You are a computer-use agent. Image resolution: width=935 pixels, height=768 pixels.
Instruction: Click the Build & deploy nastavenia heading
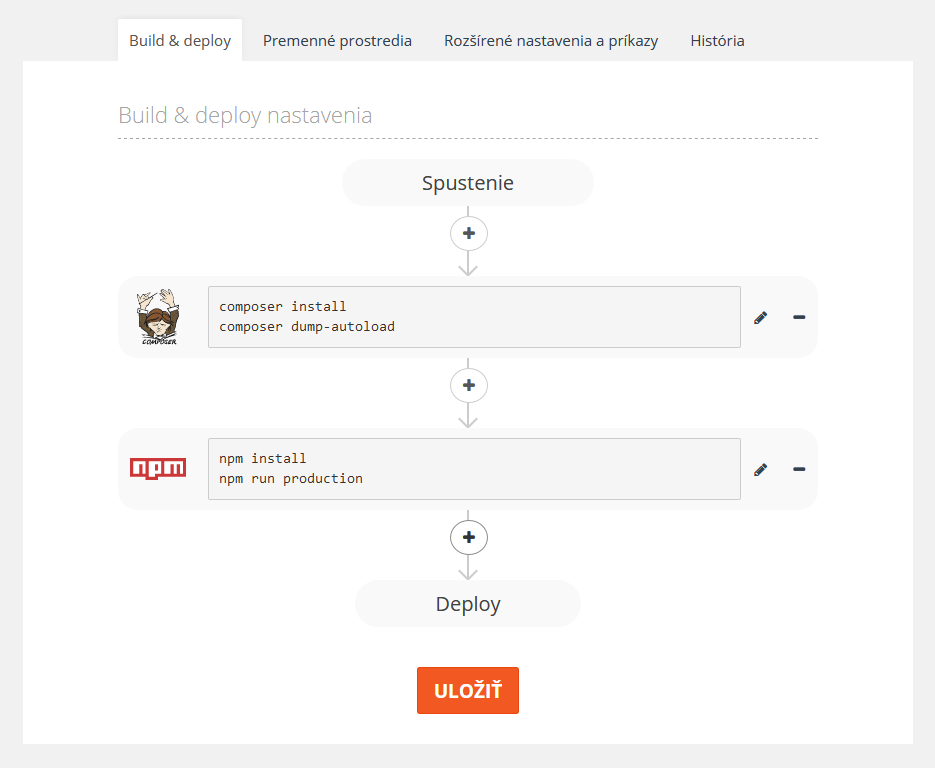[245, 115]
